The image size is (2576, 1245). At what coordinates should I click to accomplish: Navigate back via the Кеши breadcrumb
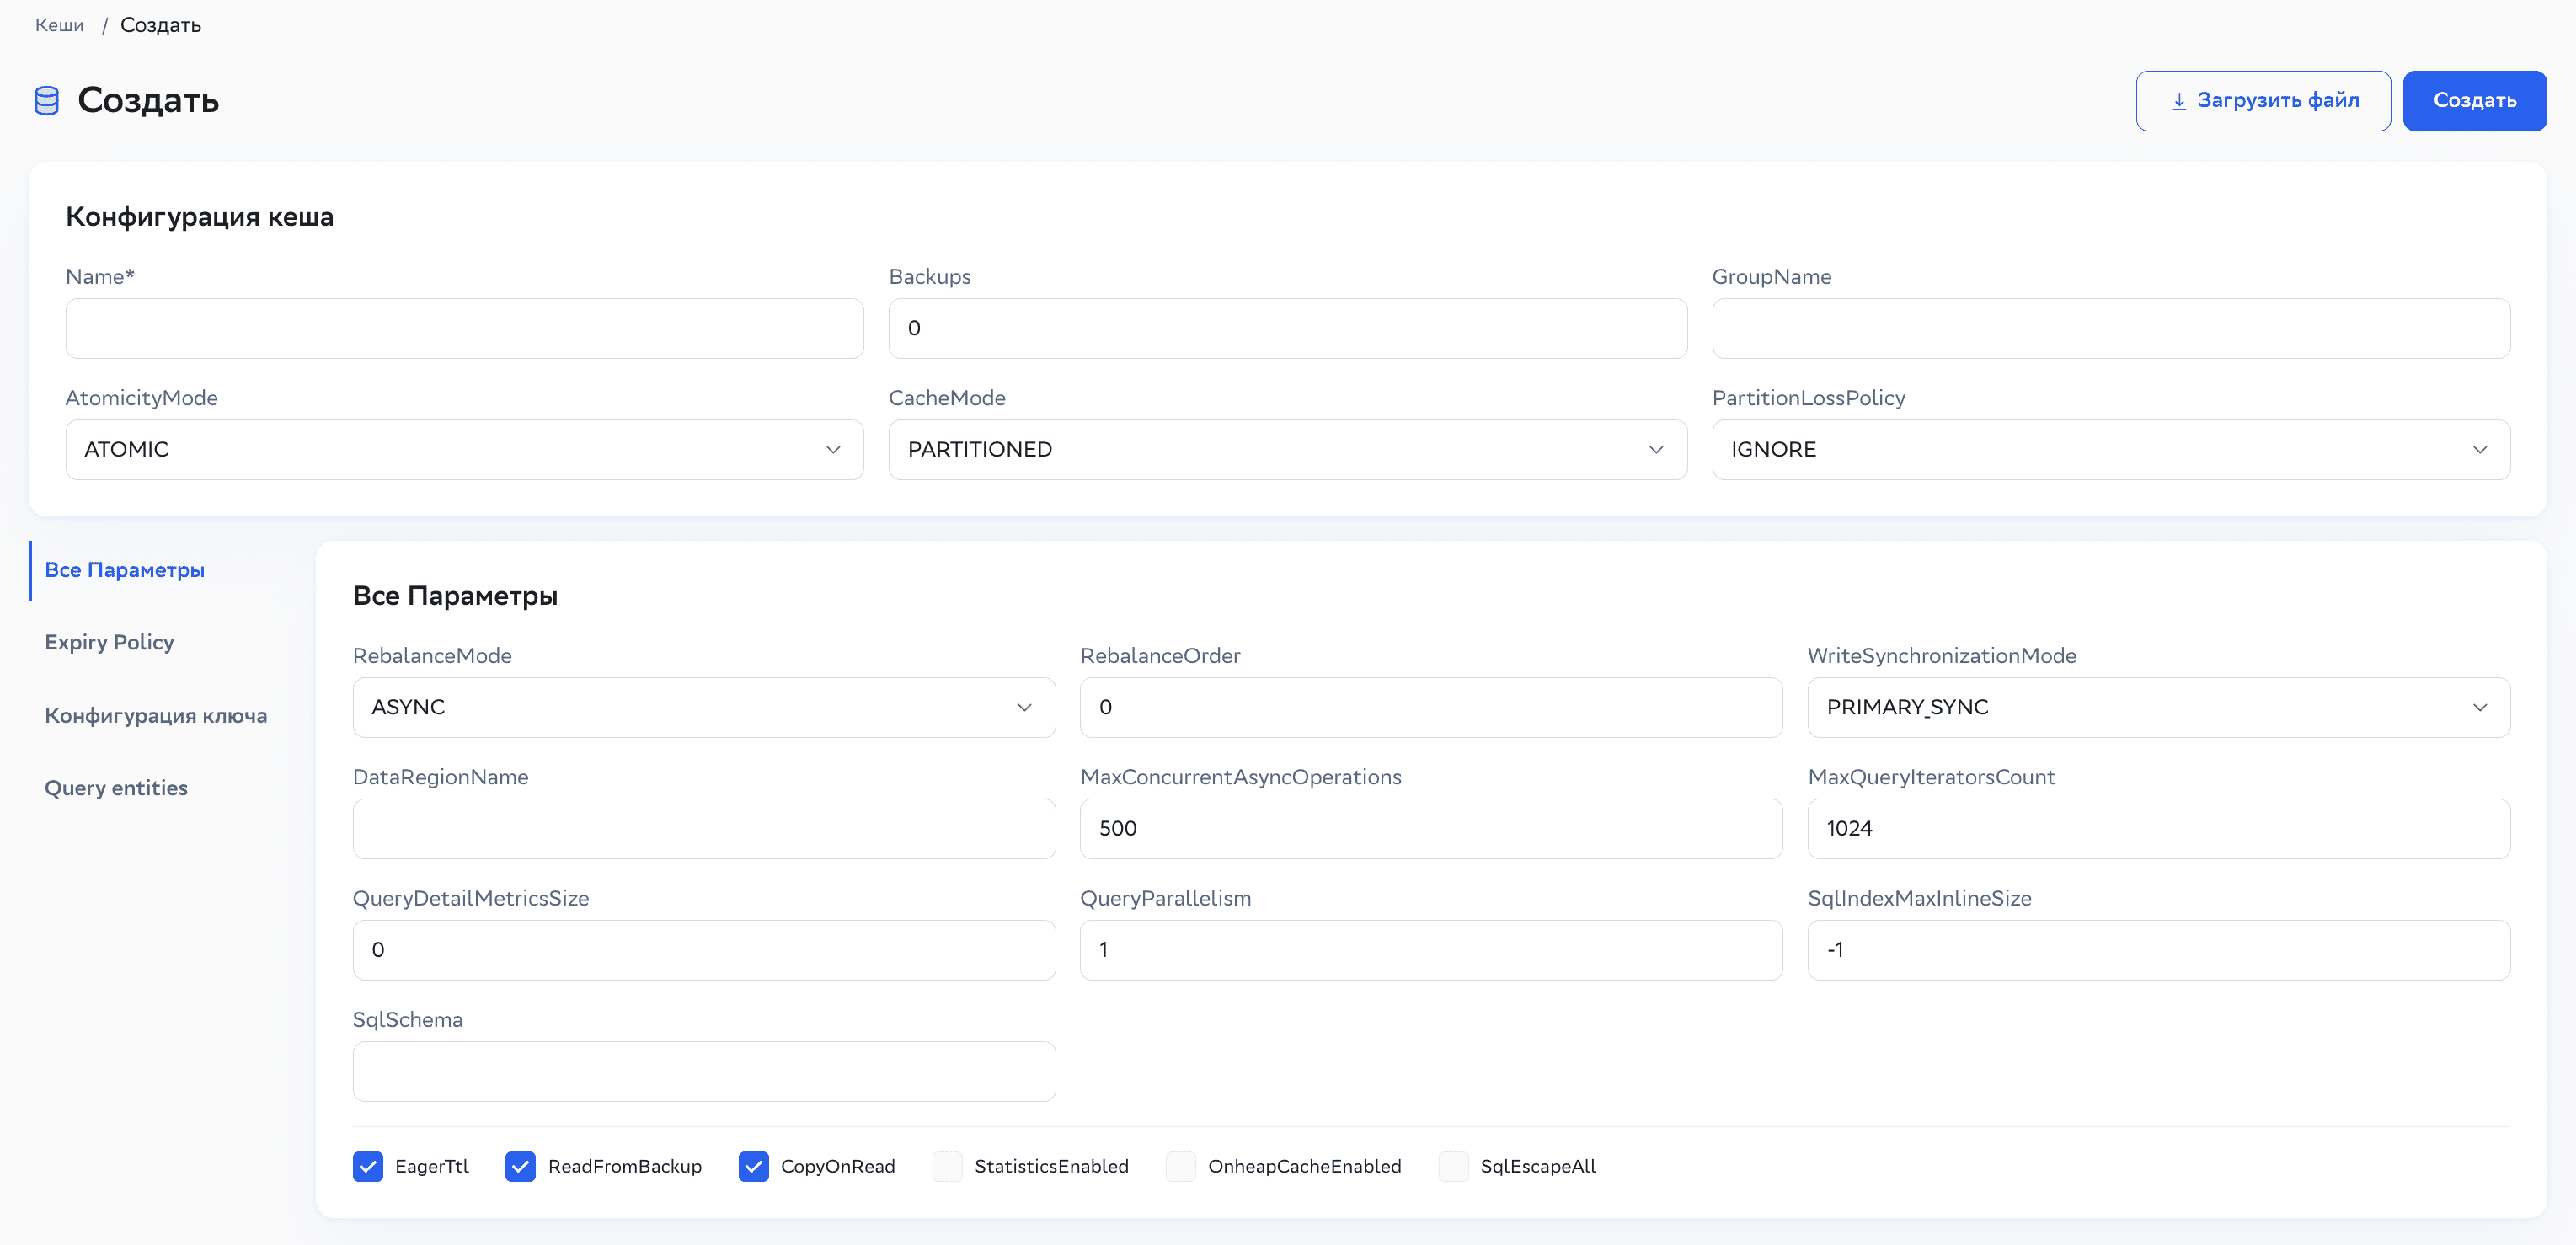pos(59,24)
